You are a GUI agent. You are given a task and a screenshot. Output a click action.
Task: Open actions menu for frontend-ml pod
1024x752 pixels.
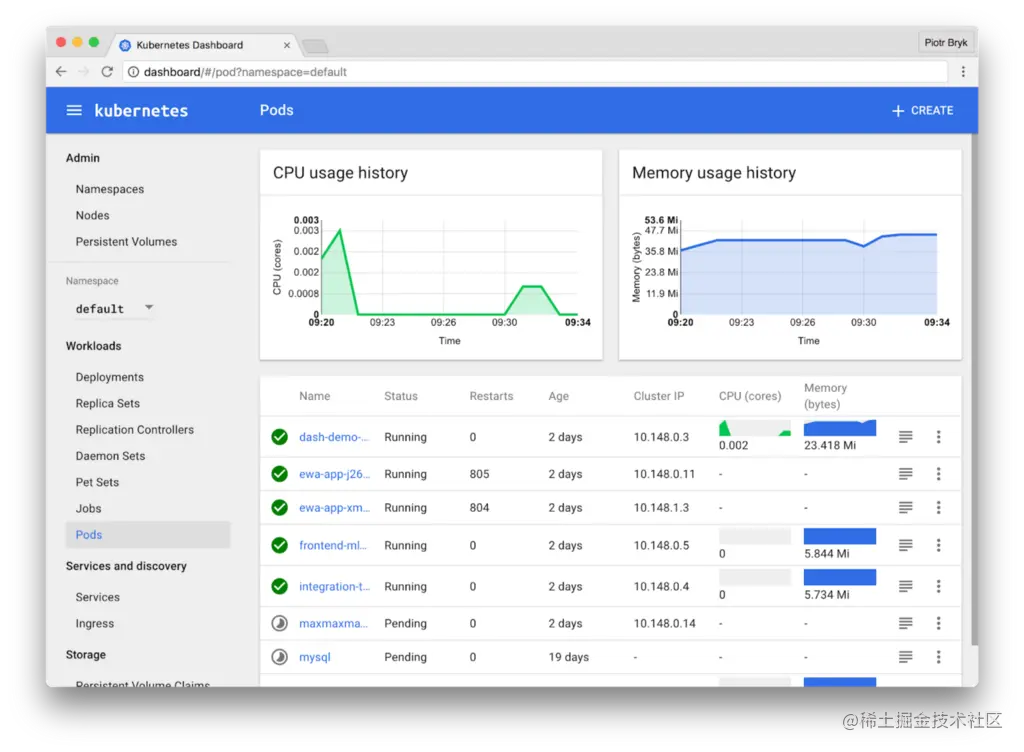pyautogui.click(x=938, y=545)
